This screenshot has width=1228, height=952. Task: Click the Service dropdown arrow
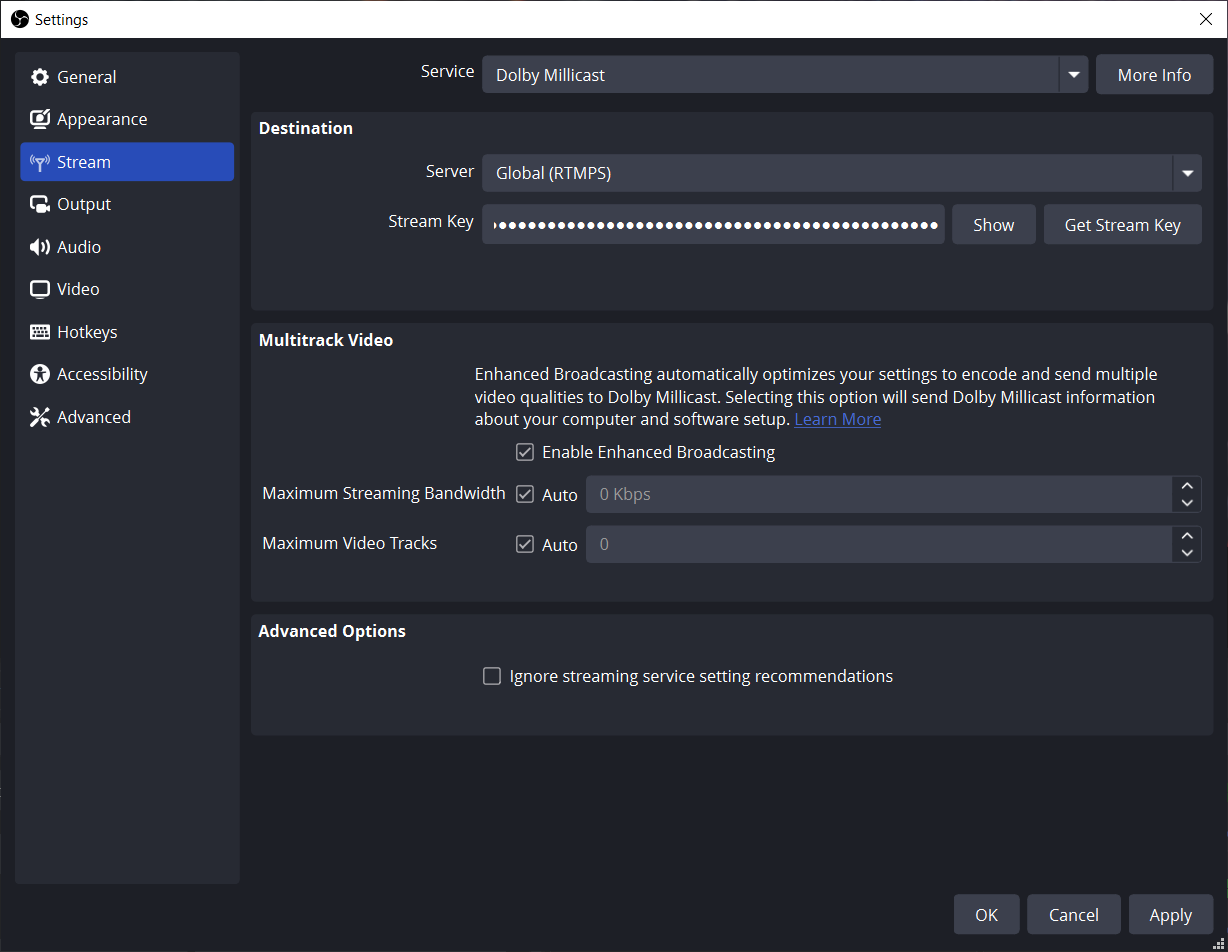pos(1073,75)
